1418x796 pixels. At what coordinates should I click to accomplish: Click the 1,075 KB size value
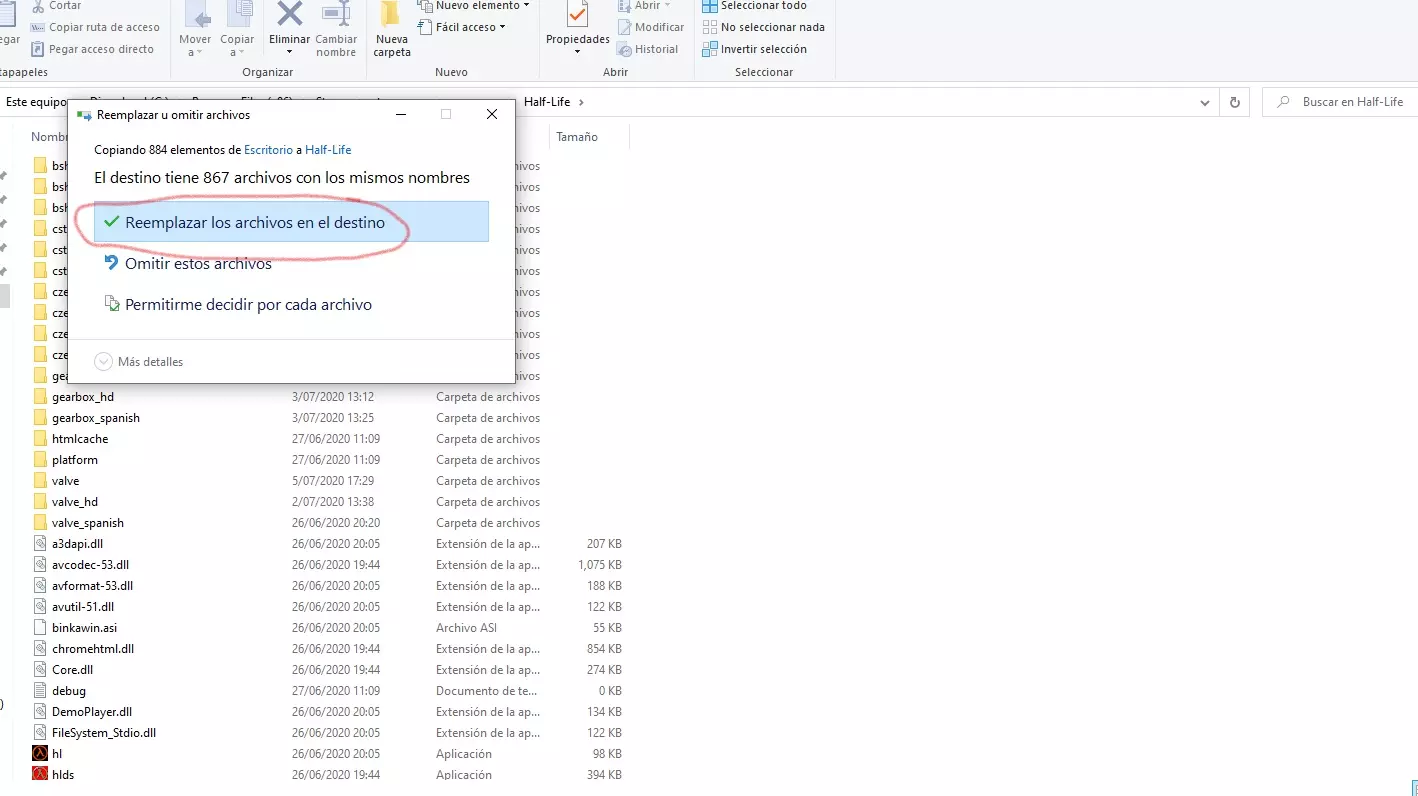[599, 565]
